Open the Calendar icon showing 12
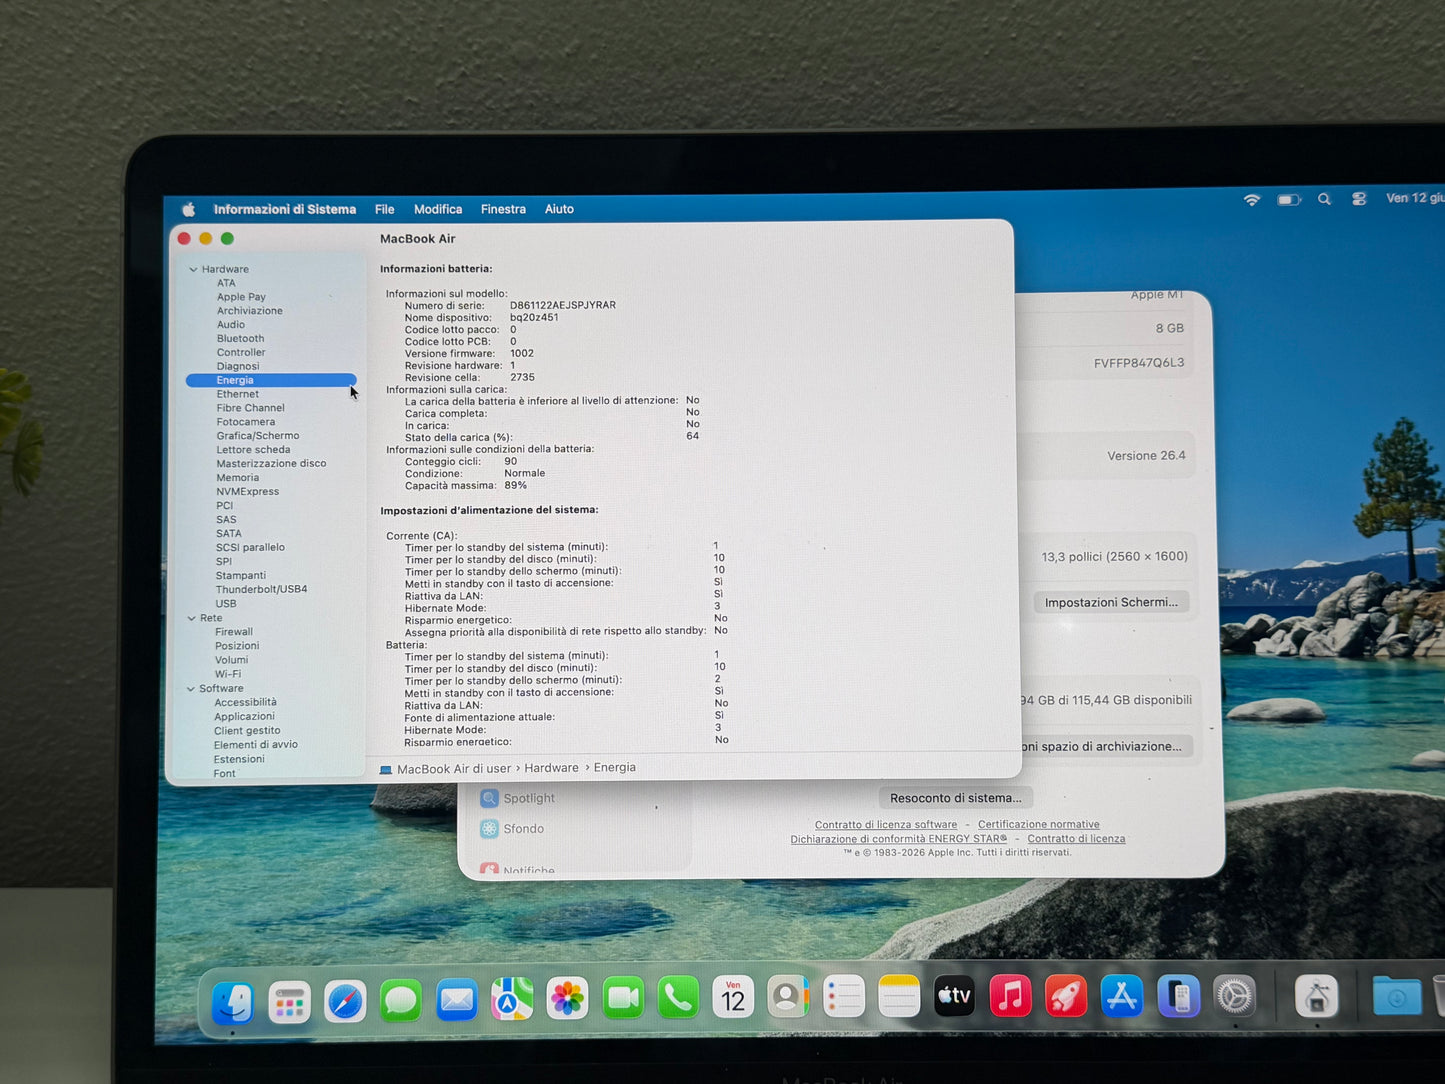 tap(733, 997)
